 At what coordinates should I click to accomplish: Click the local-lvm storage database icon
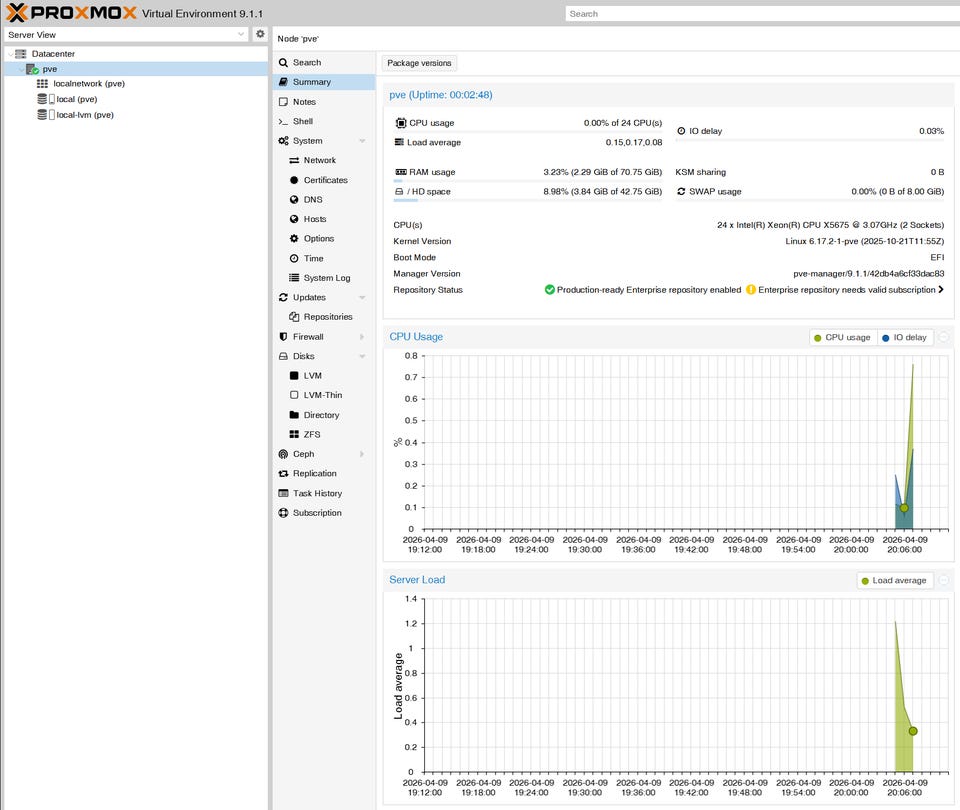tap(42, 115)
